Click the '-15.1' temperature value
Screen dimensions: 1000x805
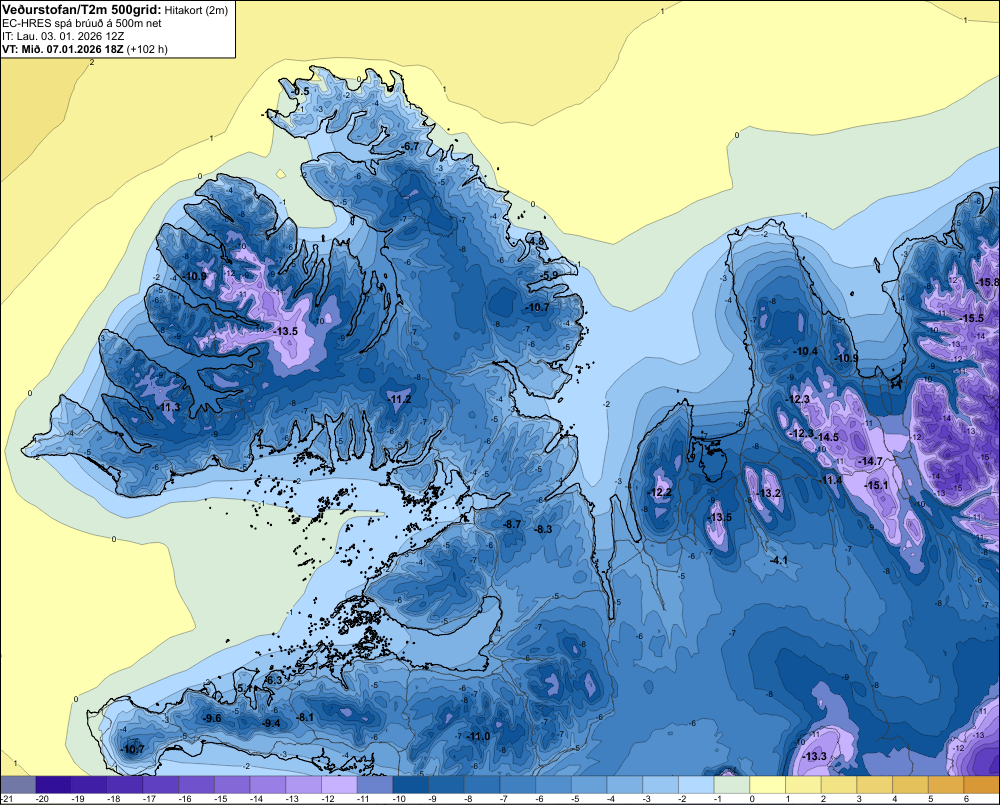(876, 485)
